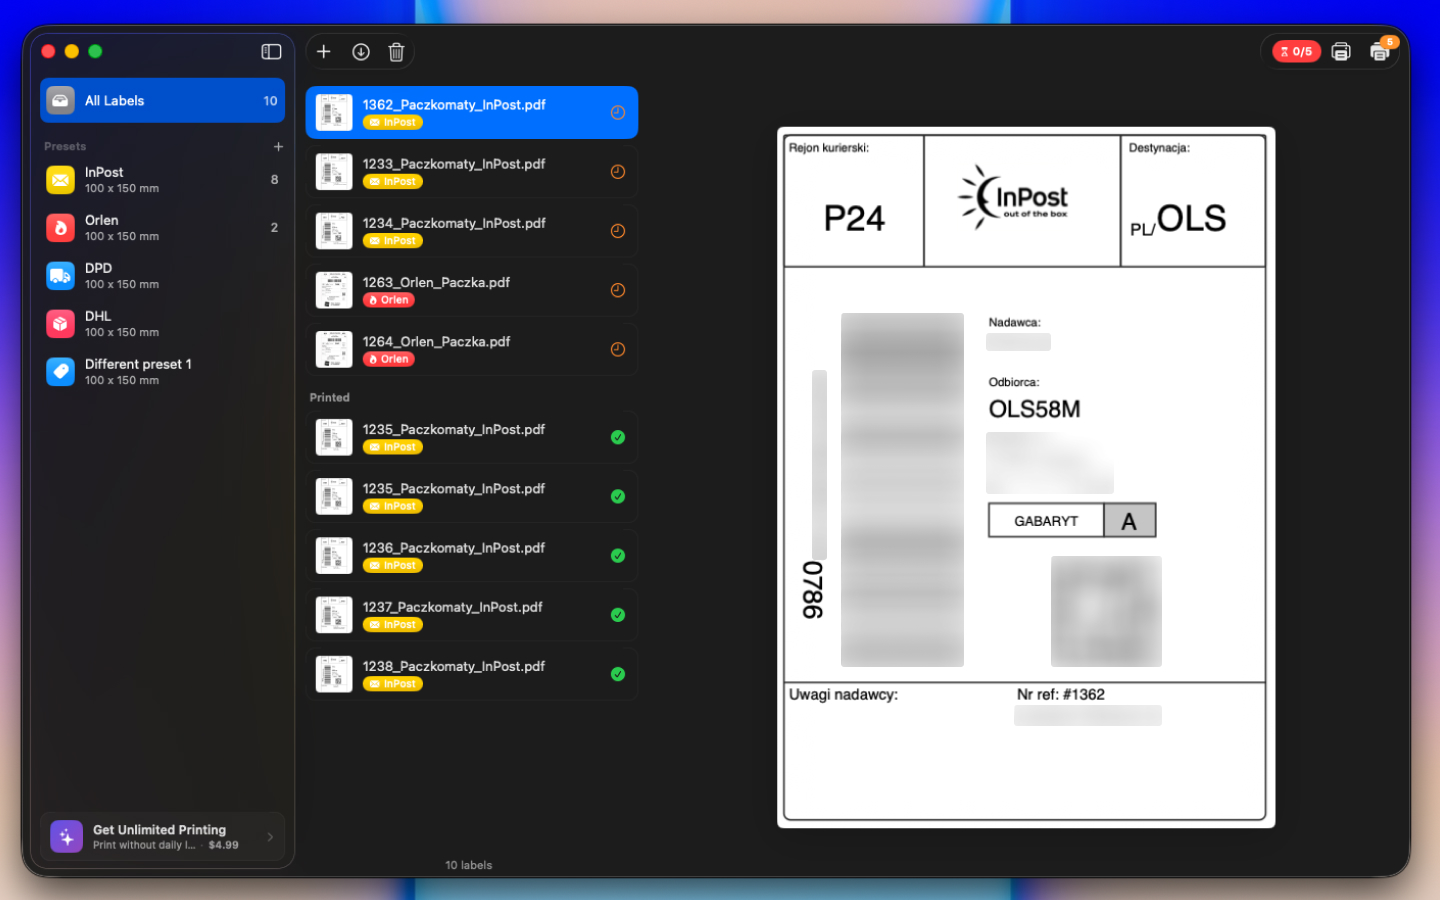This screenshot has height=900, width=1440.
Task: Click the label preview InPost logo
Action: [x=1014, y=197]
